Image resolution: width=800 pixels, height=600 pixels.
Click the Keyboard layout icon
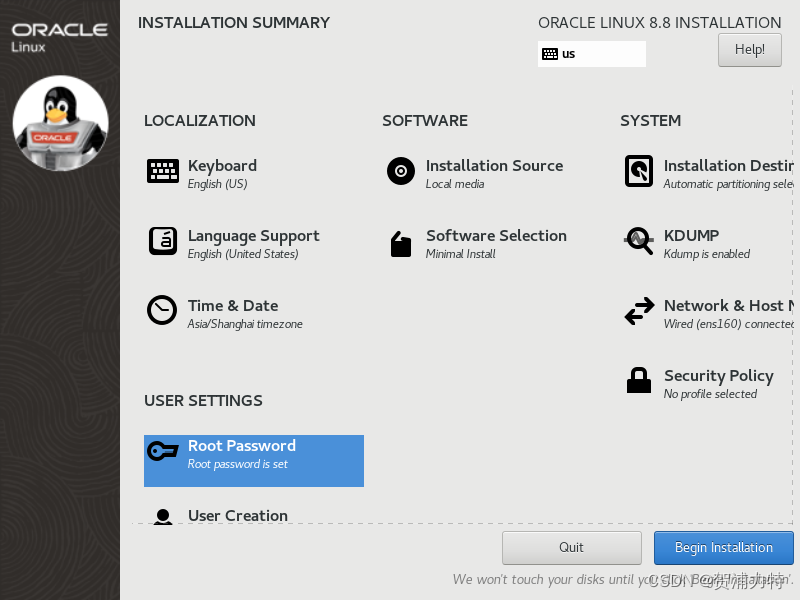point(163,171)
